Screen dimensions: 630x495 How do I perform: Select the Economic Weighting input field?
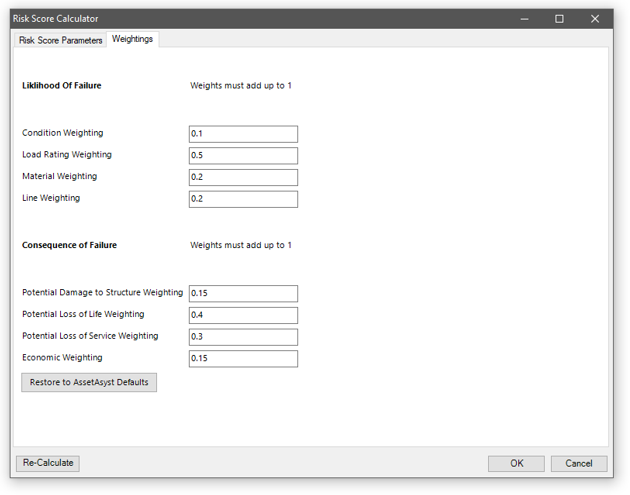pyautogui.click(x=243, y=358)
